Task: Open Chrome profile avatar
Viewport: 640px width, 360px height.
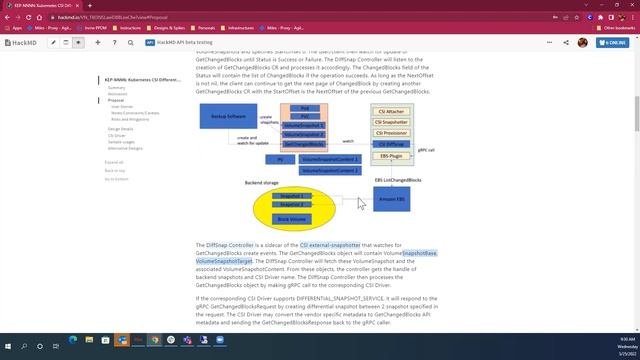Action: (622, 18)
